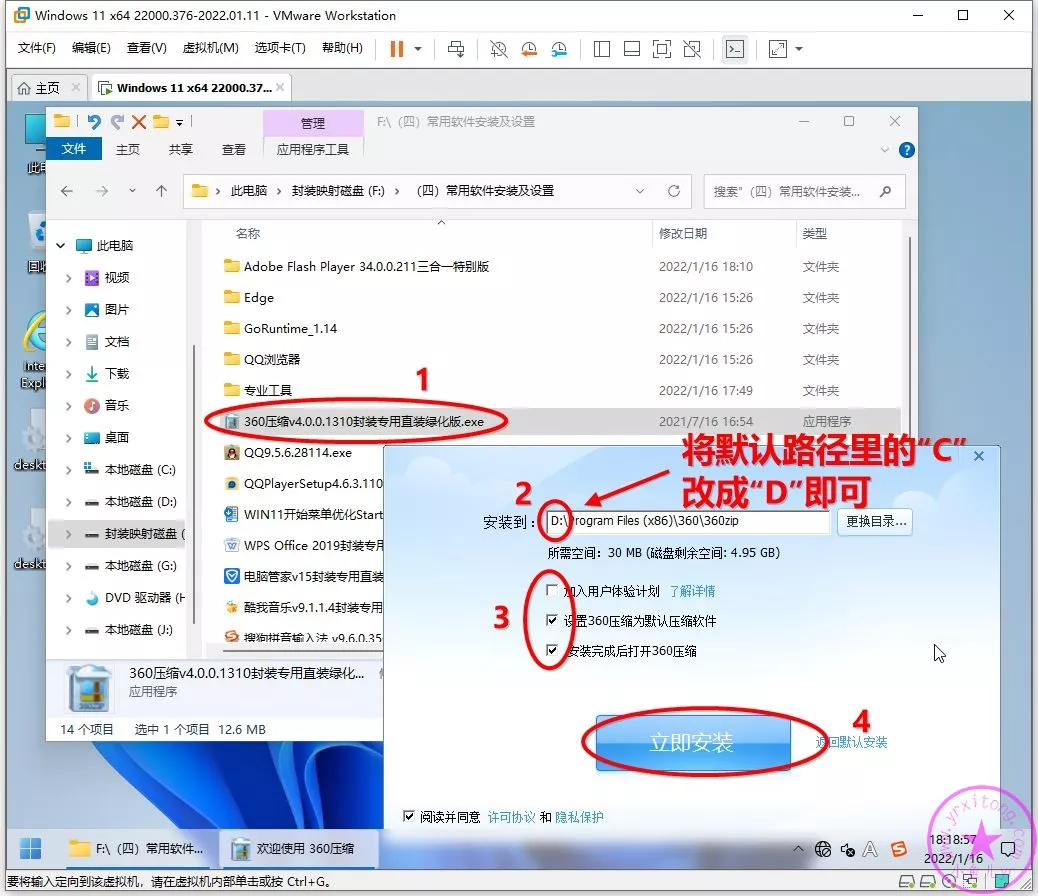Click VMware pause virtual machine icon
This screenshot has height=896, width=1038.
397,49
